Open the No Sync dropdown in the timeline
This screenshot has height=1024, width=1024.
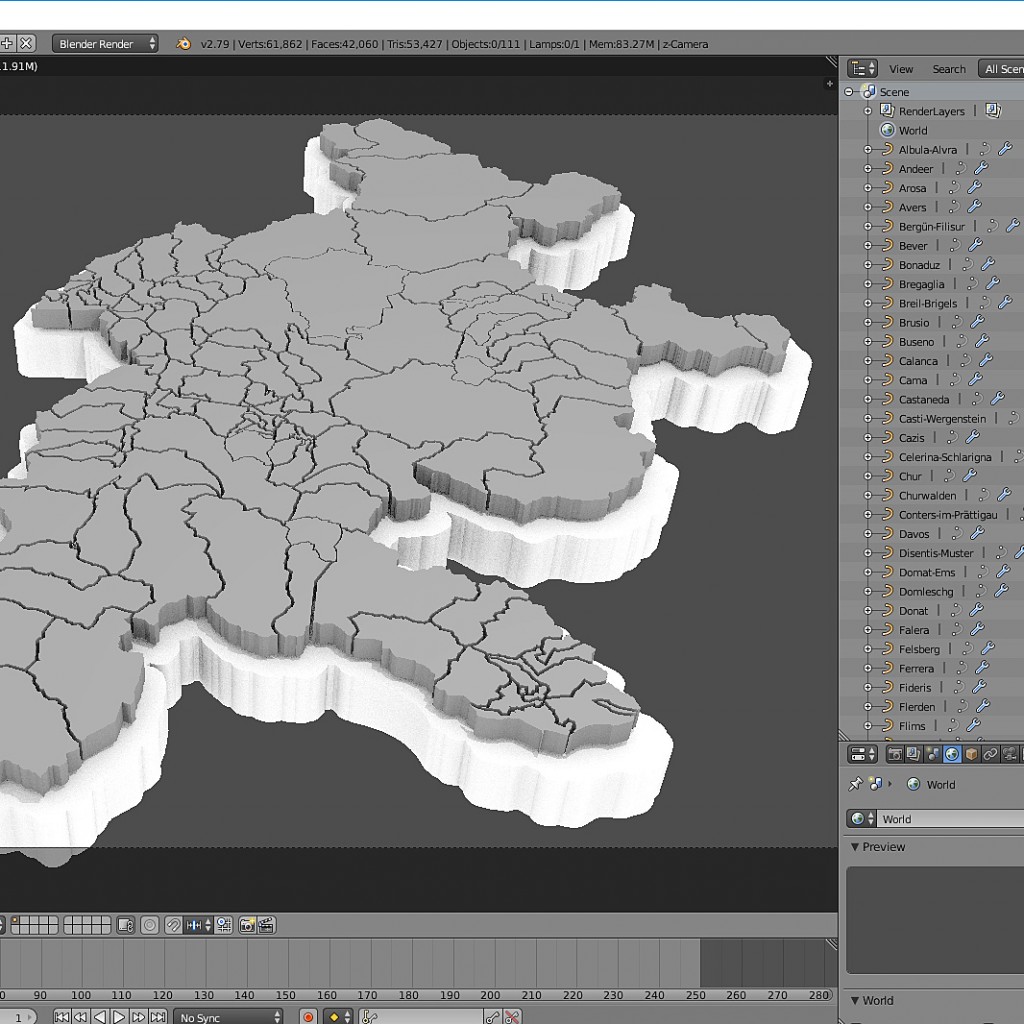point(228,1016)
